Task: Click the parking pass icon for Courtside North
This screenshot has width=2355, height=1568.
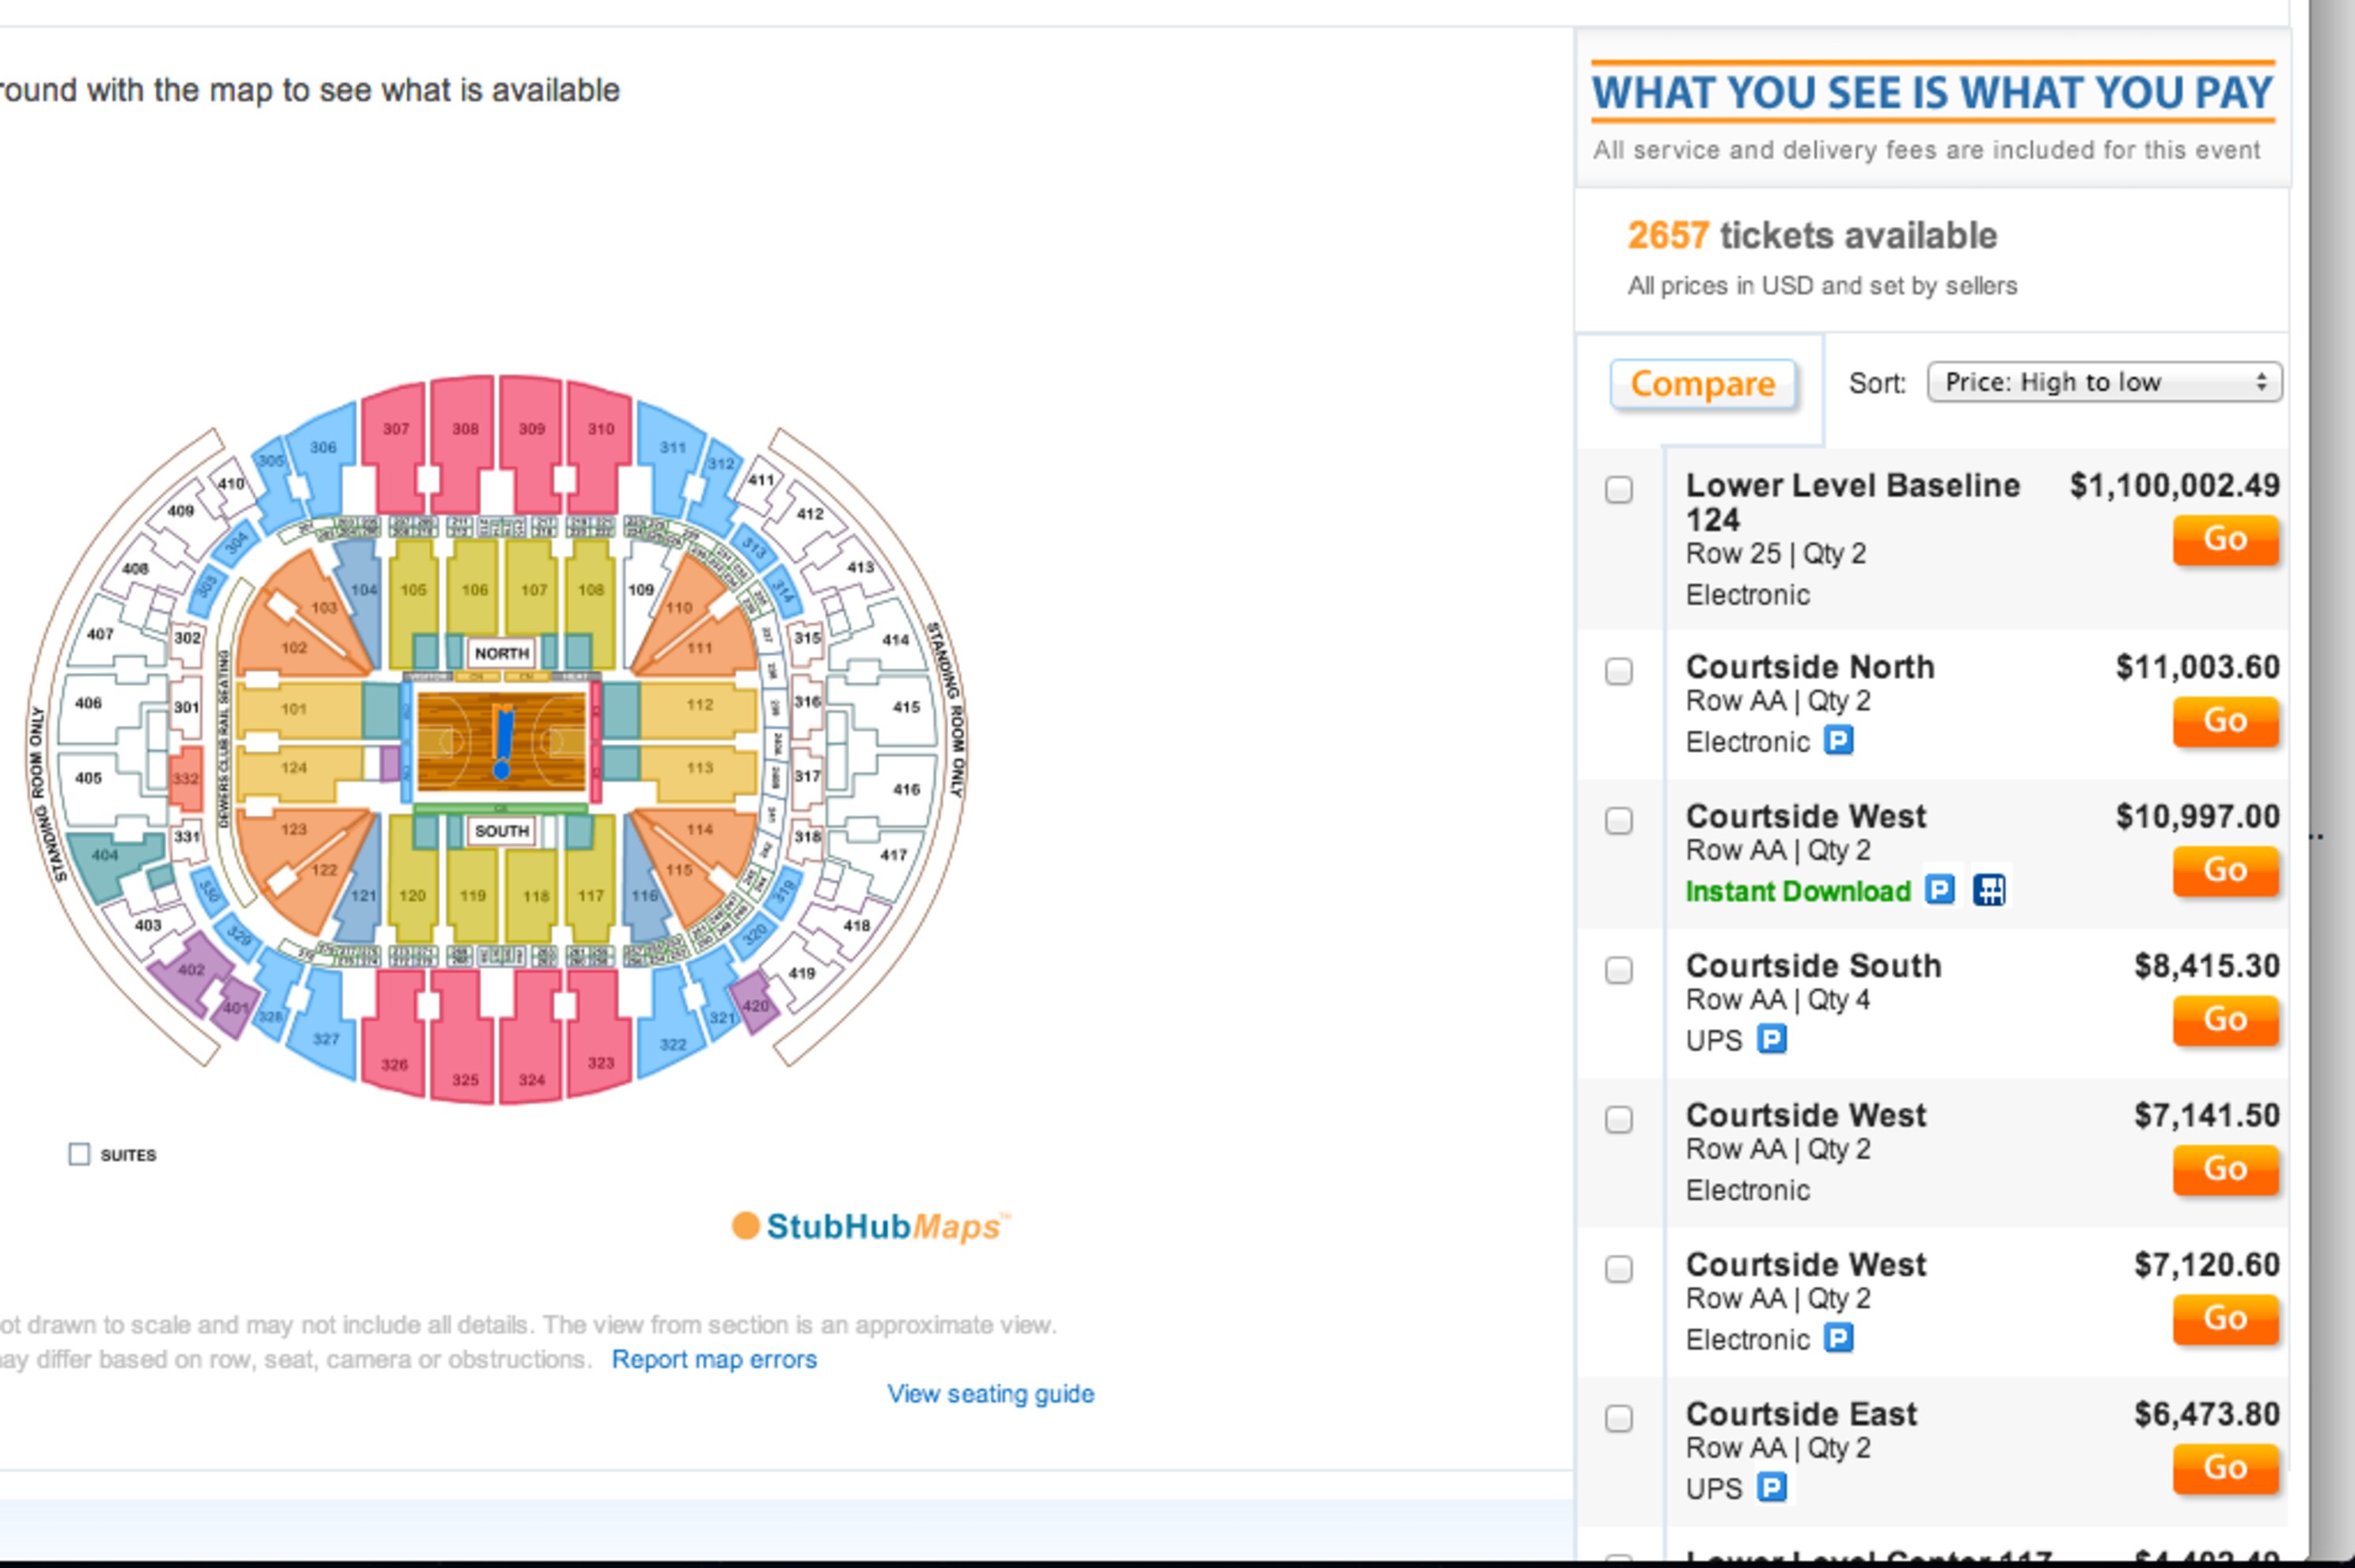Action: point(1838,741)
